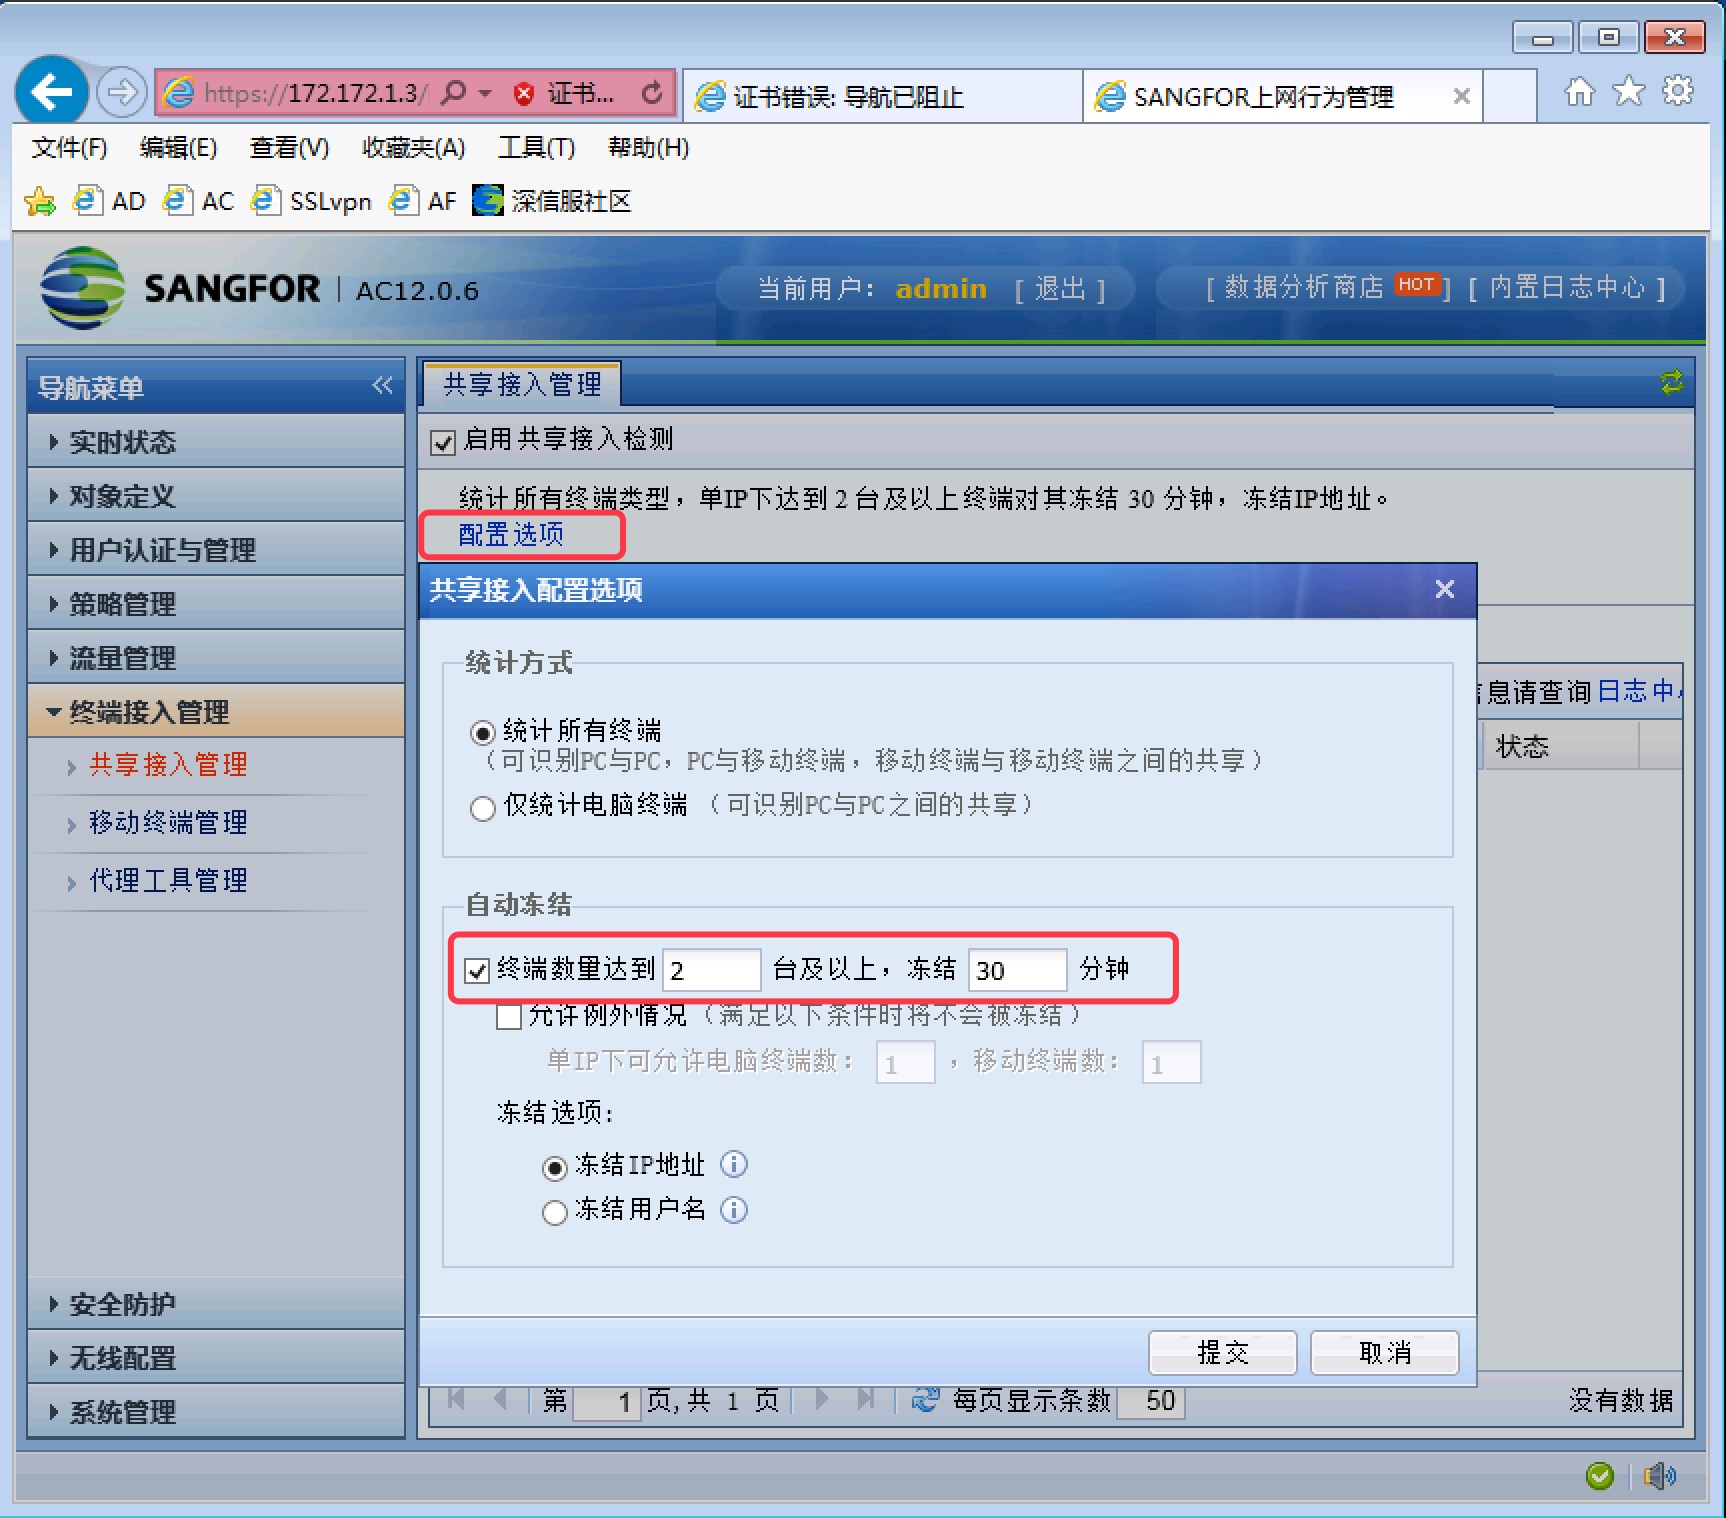Open the address bar dropdown arrow
The image size is (1726, 1518).
pos(485,93)
